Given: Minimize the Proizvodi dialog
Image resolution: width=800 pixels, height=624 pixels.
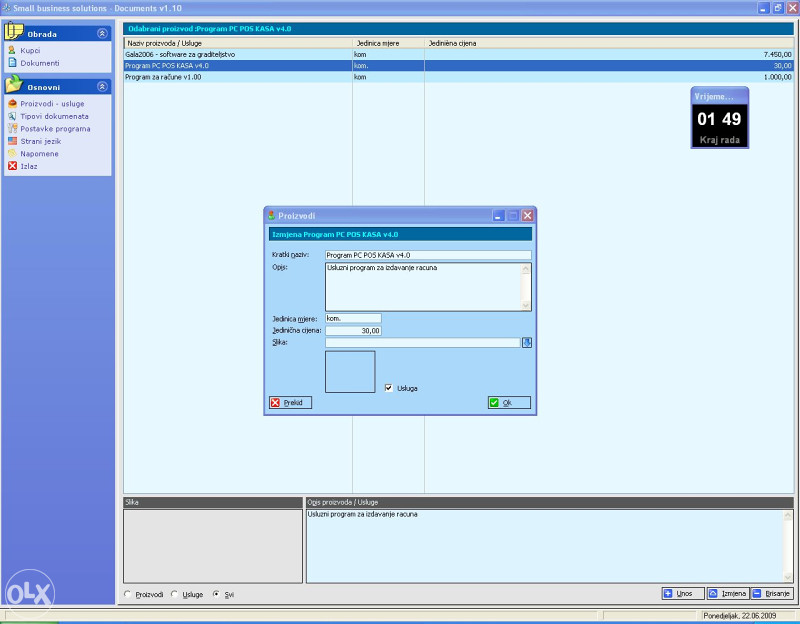Looking at the screenshot, I should (x=498, y=216).
